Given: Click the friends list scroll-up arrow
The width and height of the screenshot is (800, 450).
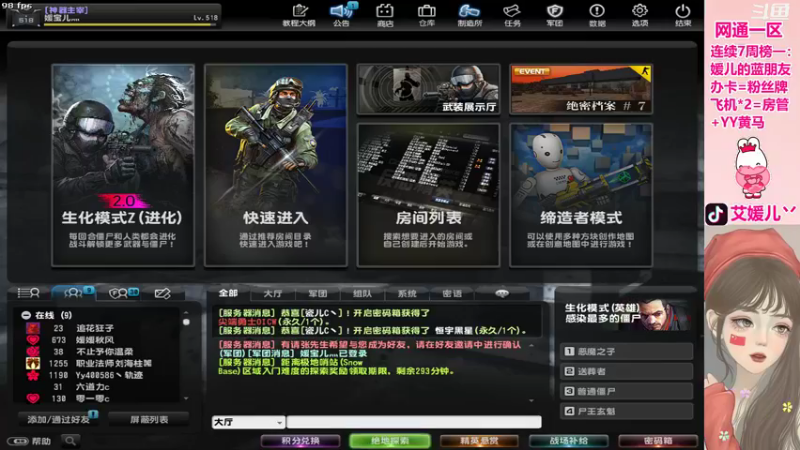Looking at the screenshot, I should (x=186, y=312).
